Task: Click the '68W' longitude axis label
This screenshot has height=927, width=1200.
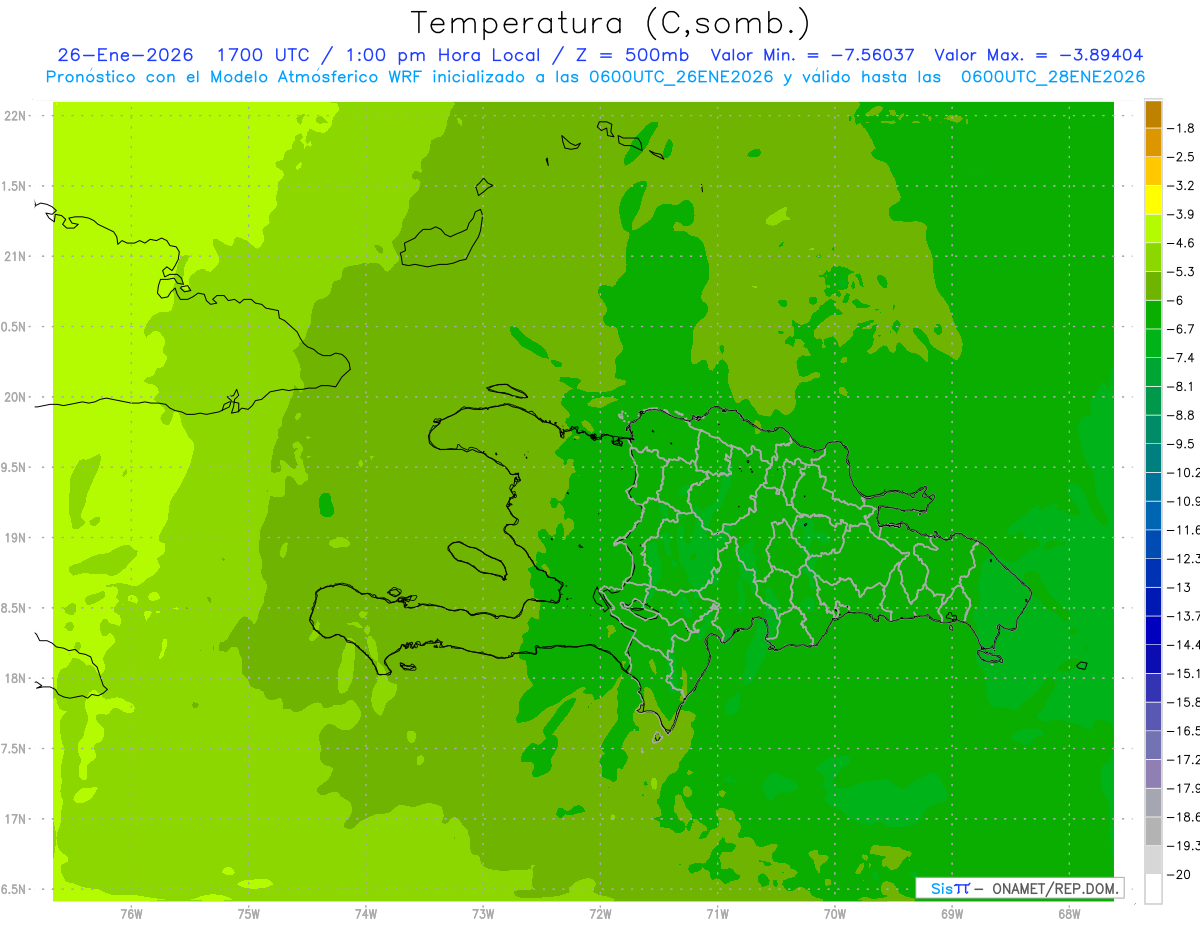Action: [1069, 913]
